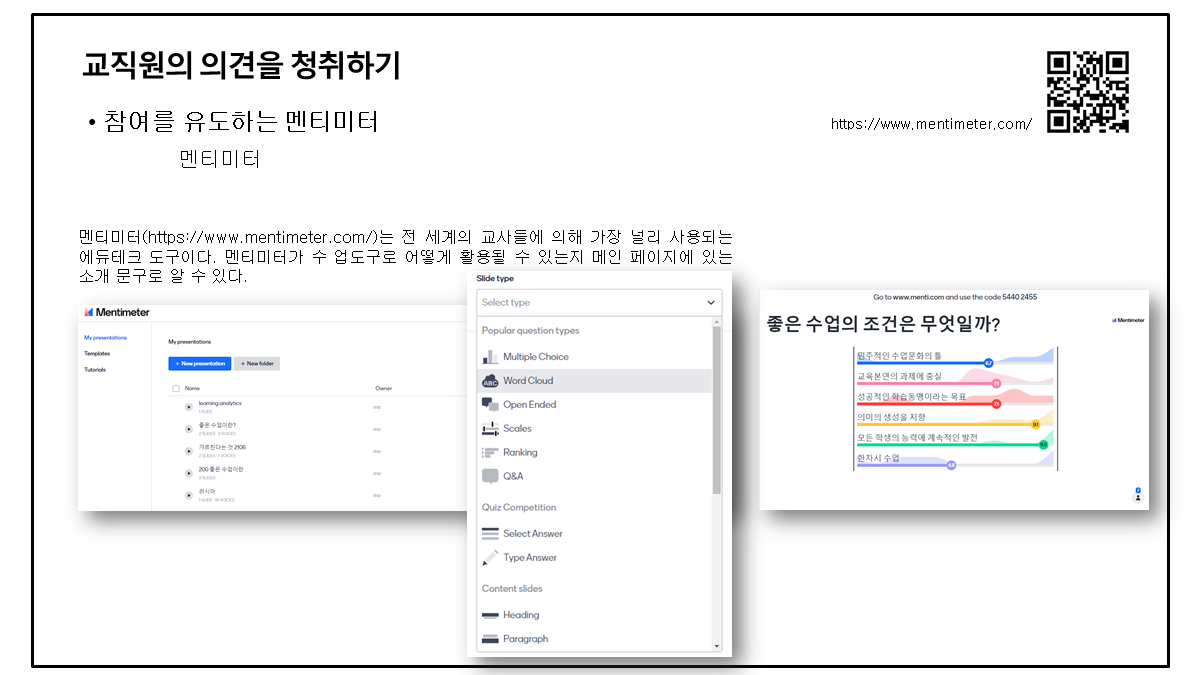This screenshot has width=1200, height=675.
Task: Click the purple 한차시 수업 score marker
Action: [x=951, y=465]
